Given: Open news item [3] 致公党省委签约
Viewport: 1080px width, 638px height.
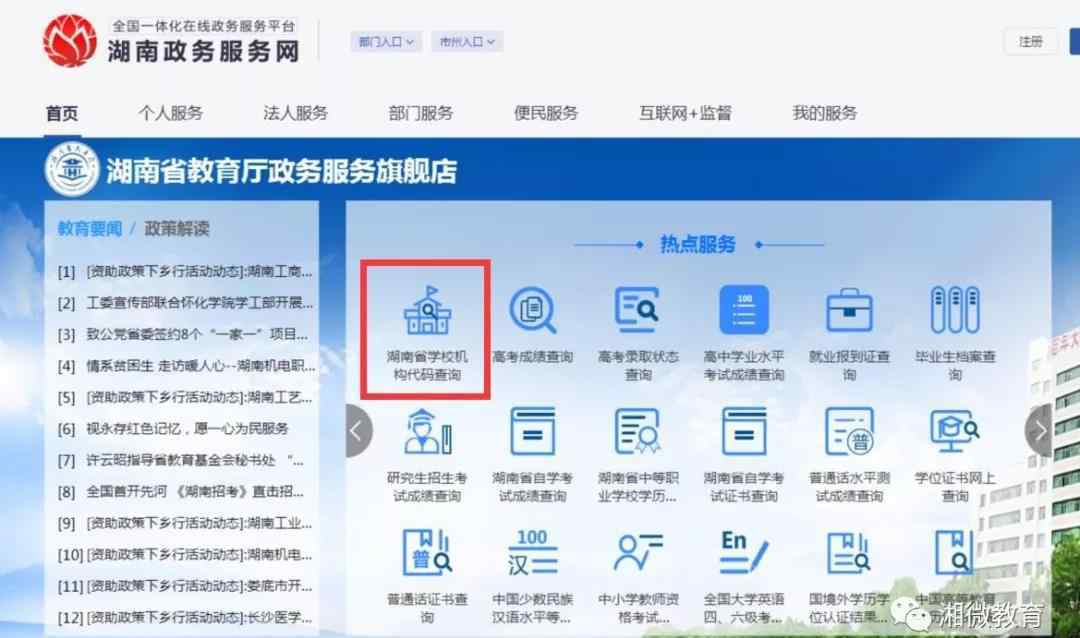Looking at the screenshot, I should pyautogui.click(x=183, y=335).
